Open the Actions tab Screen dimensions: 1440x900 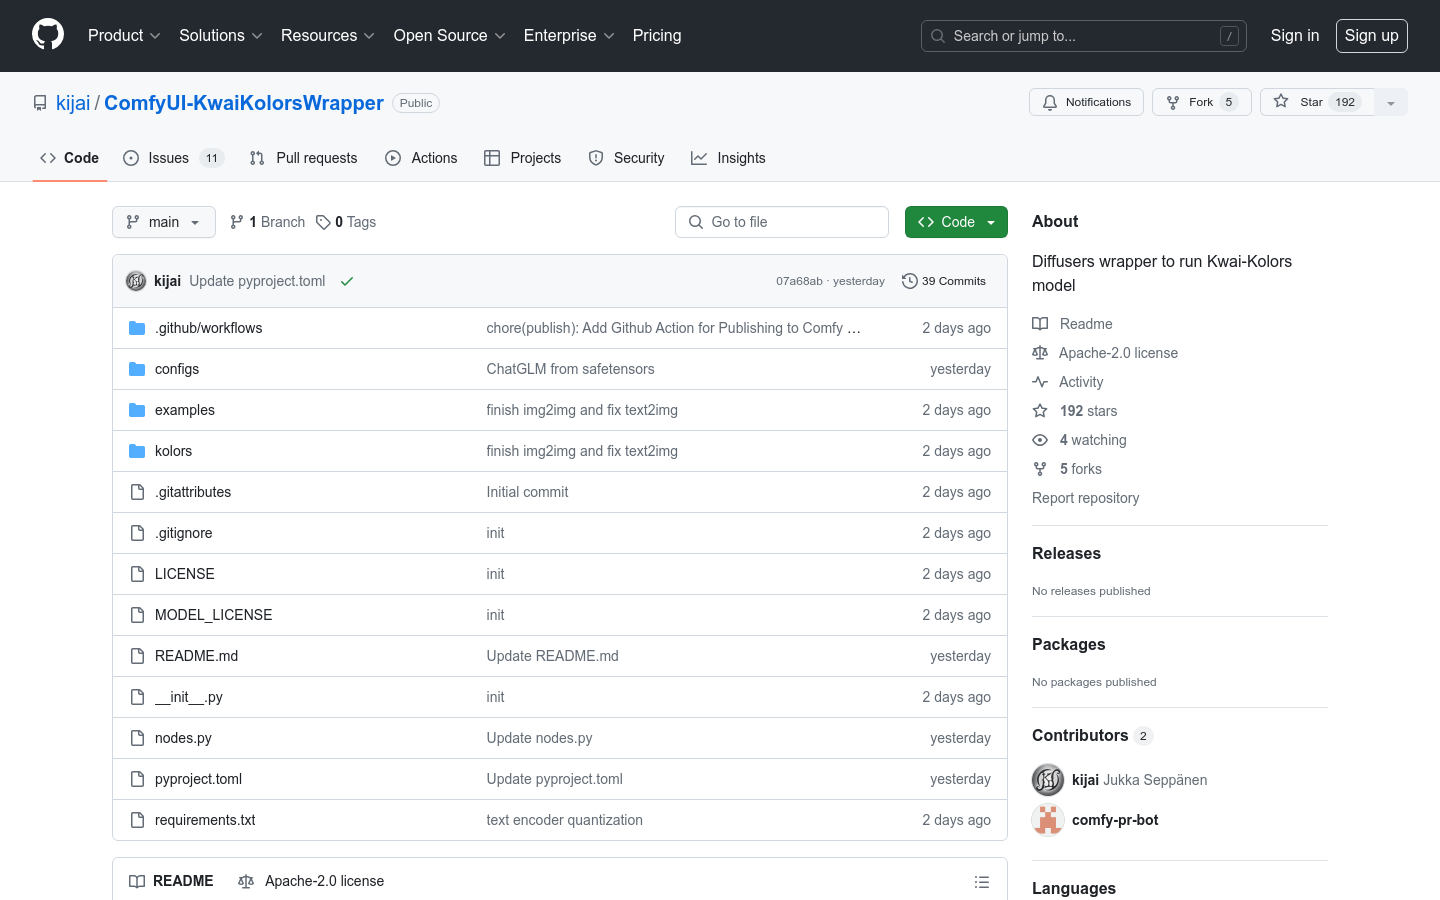click(x=421, y=158)
